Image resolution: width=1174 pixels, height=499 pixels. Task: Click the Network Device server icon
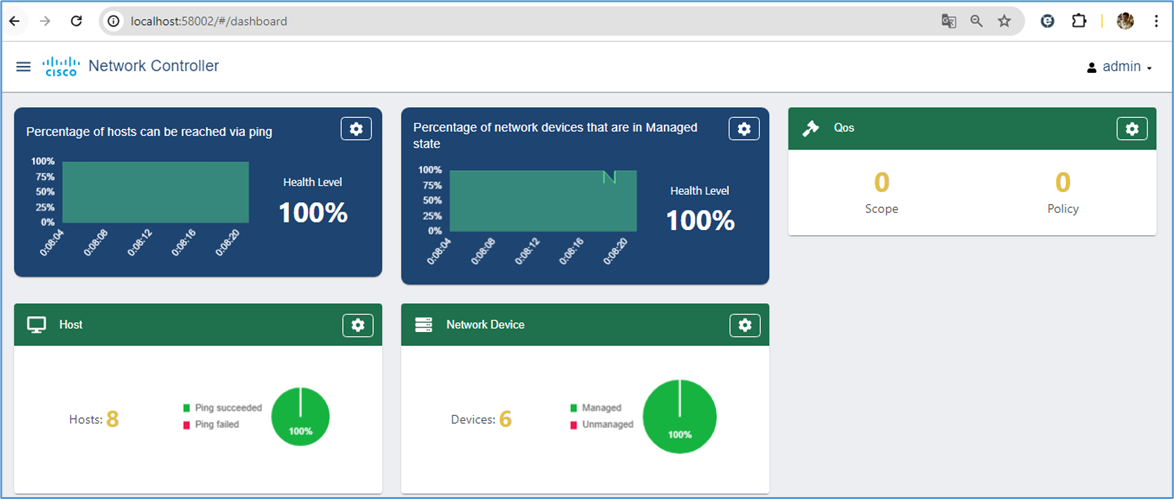(x=424, y=325)
